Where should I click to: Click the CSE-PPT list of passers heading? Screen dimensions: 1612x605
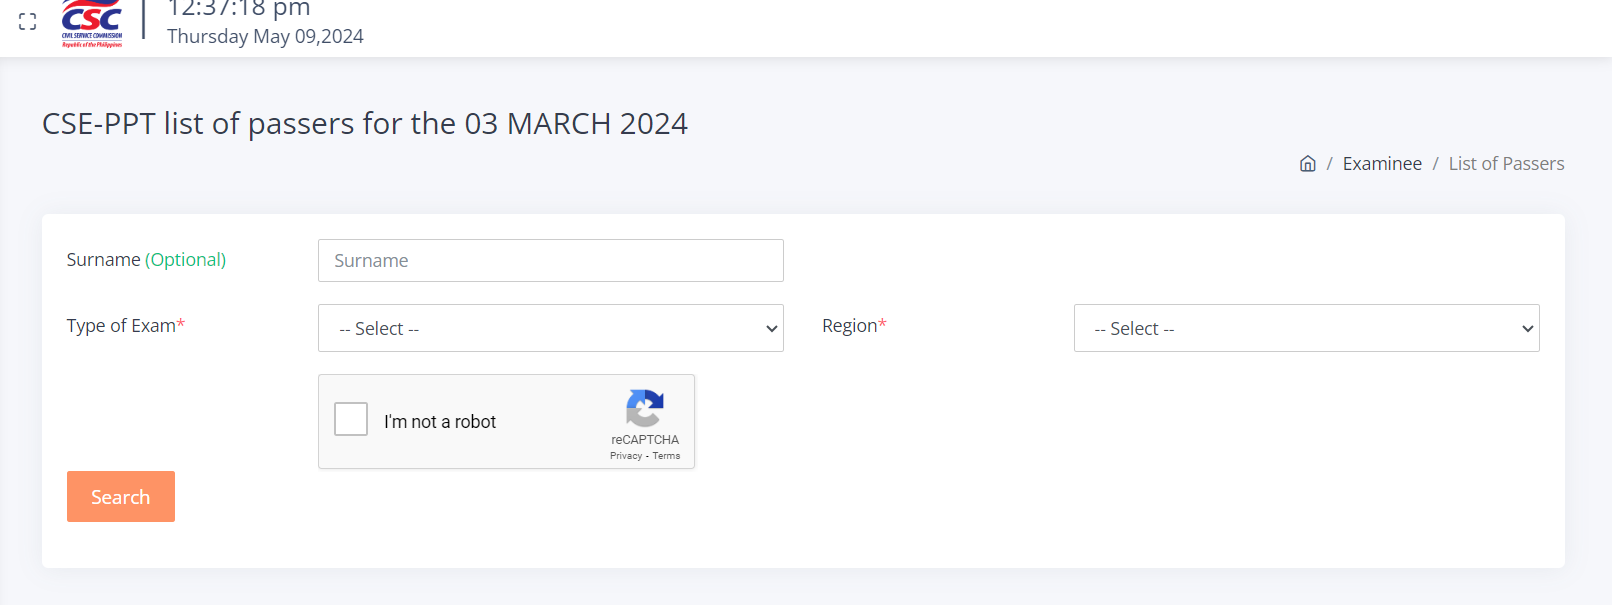[x=365, y=124]
